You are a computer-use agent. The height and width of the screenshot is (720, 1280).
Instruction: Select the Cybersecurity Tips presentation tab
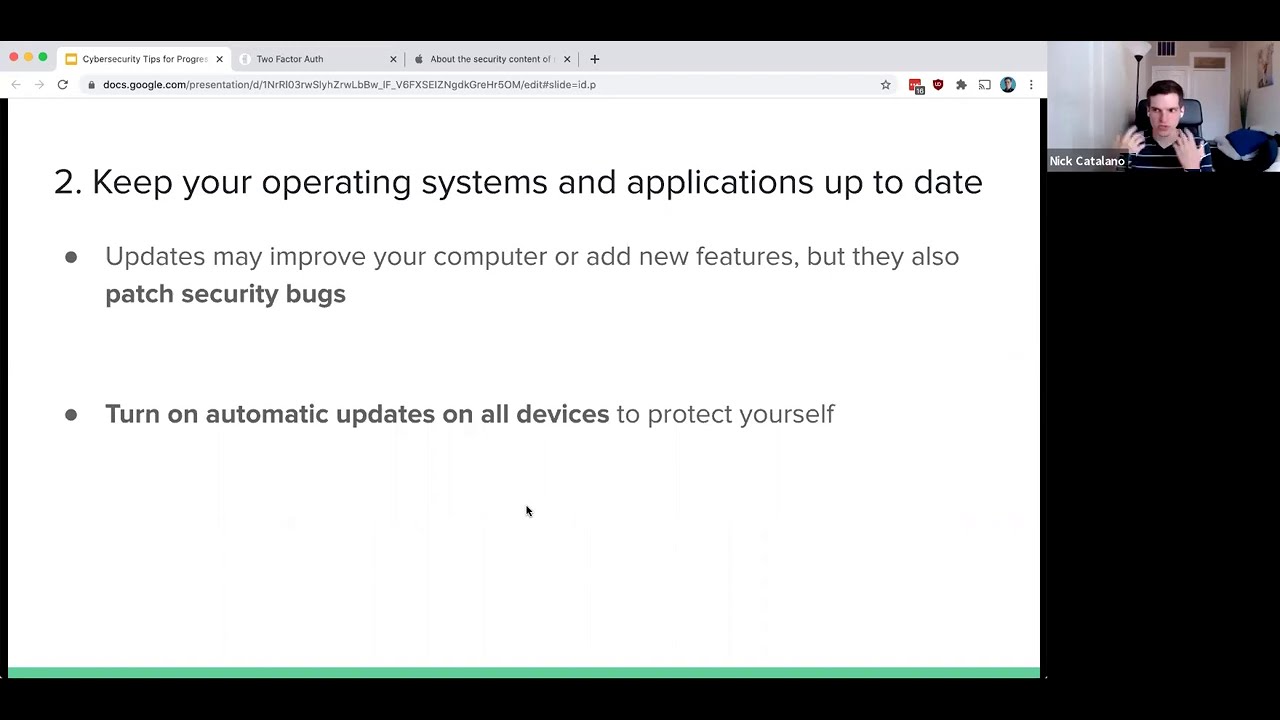pyautogui.click(x=140, y=59)
